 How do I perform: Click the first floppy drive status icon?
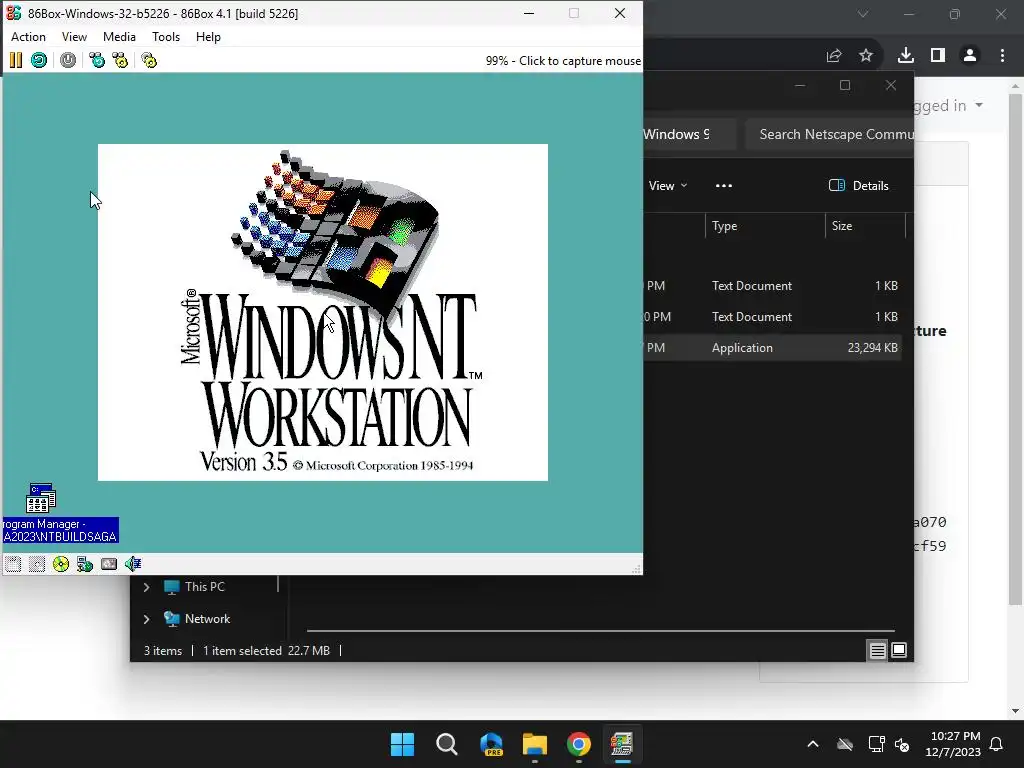pyautogui.click(x=13, y=564)
